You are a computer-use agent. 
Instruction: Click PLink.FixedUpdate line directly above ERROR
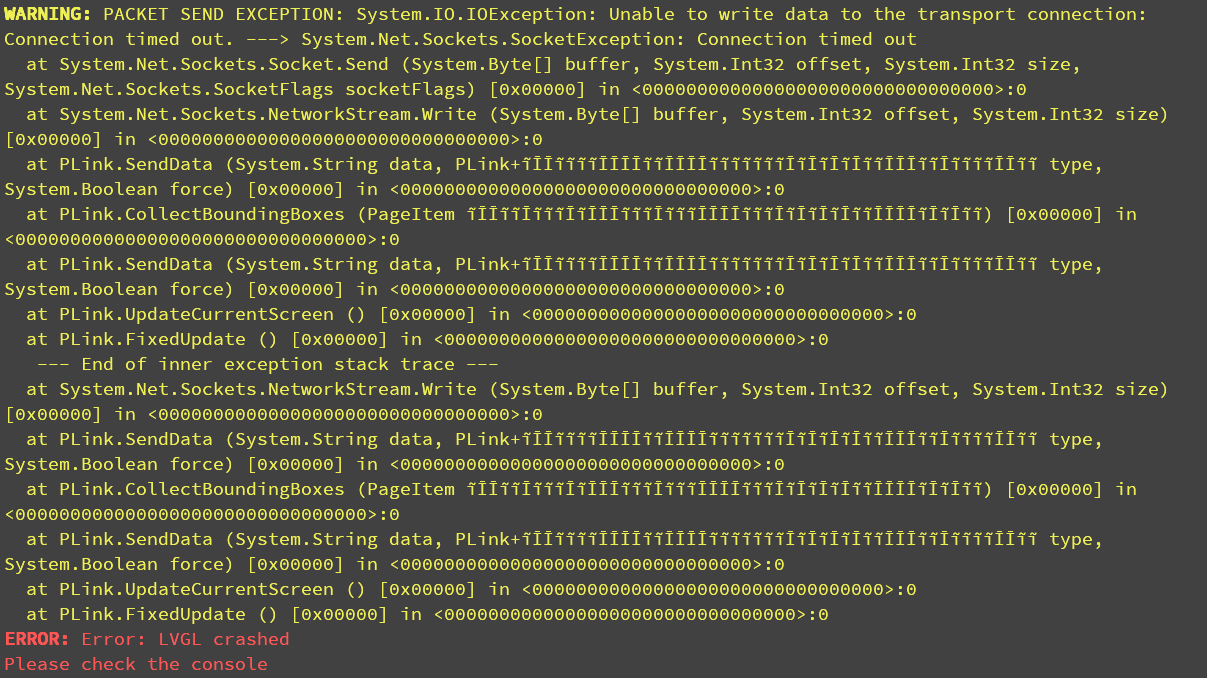(427, 614)
